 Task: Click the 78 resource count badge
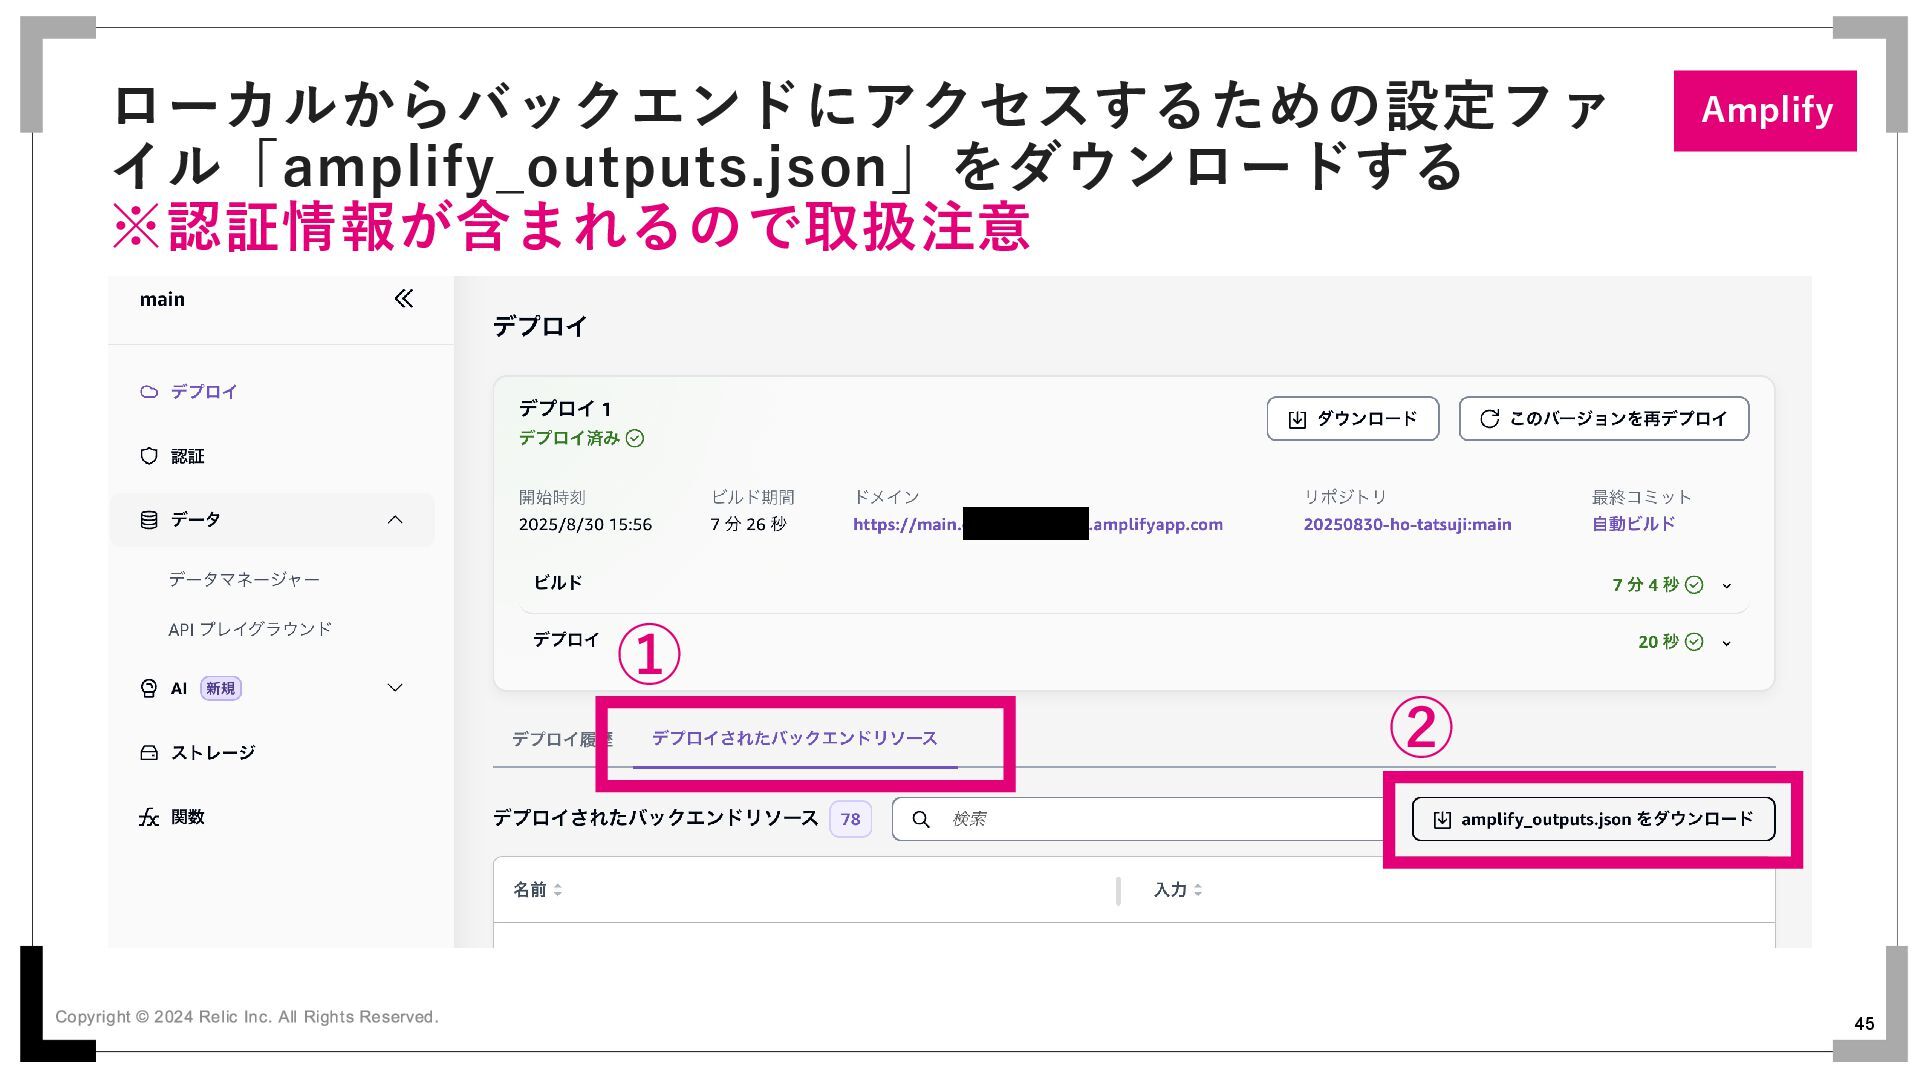[x=850, y=819]
